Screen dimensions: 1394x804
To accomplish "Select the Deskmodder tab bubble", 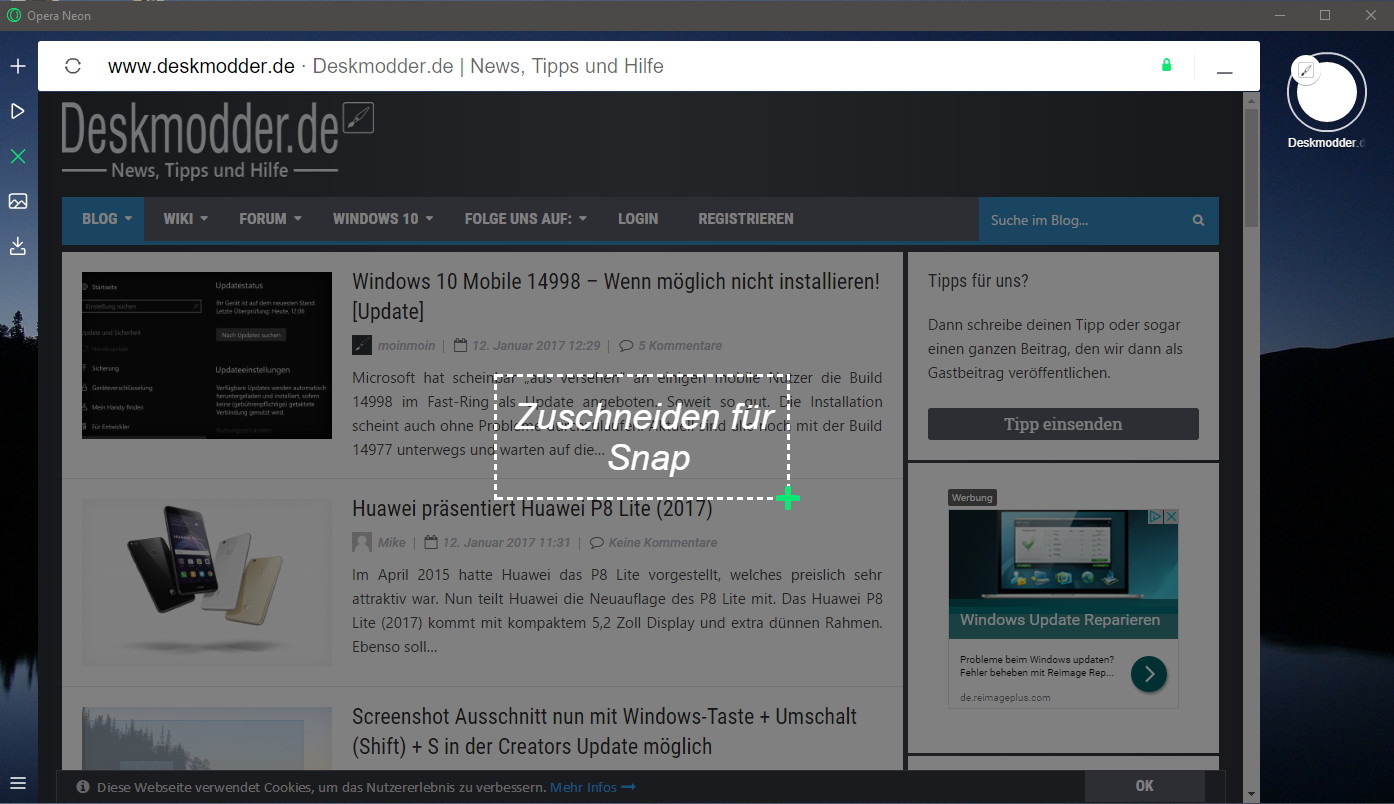I will (1326, 93).
